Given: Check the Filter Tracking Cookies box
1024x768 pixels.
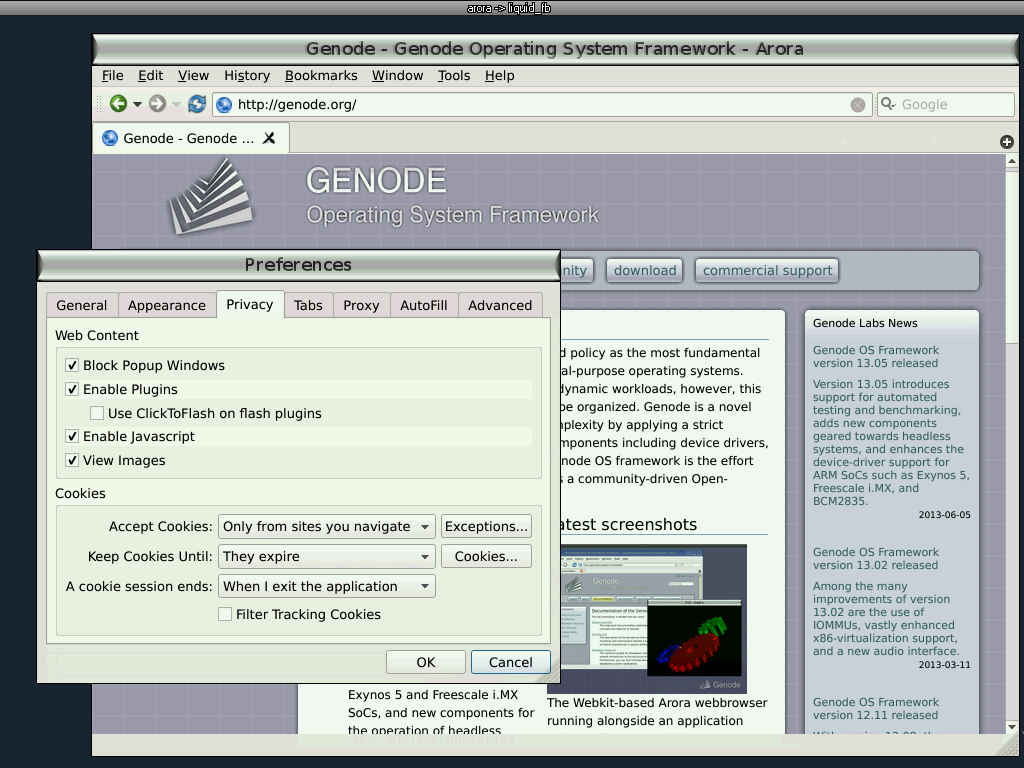Looking at the screenshot, I should click(x=225, y=614).
